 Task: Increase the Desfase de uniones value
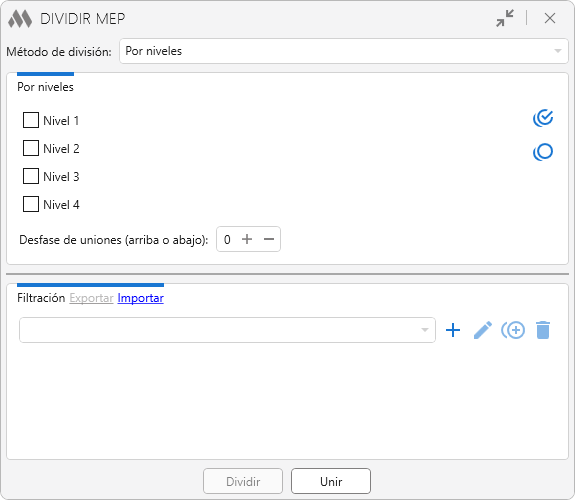click(247, 239)
